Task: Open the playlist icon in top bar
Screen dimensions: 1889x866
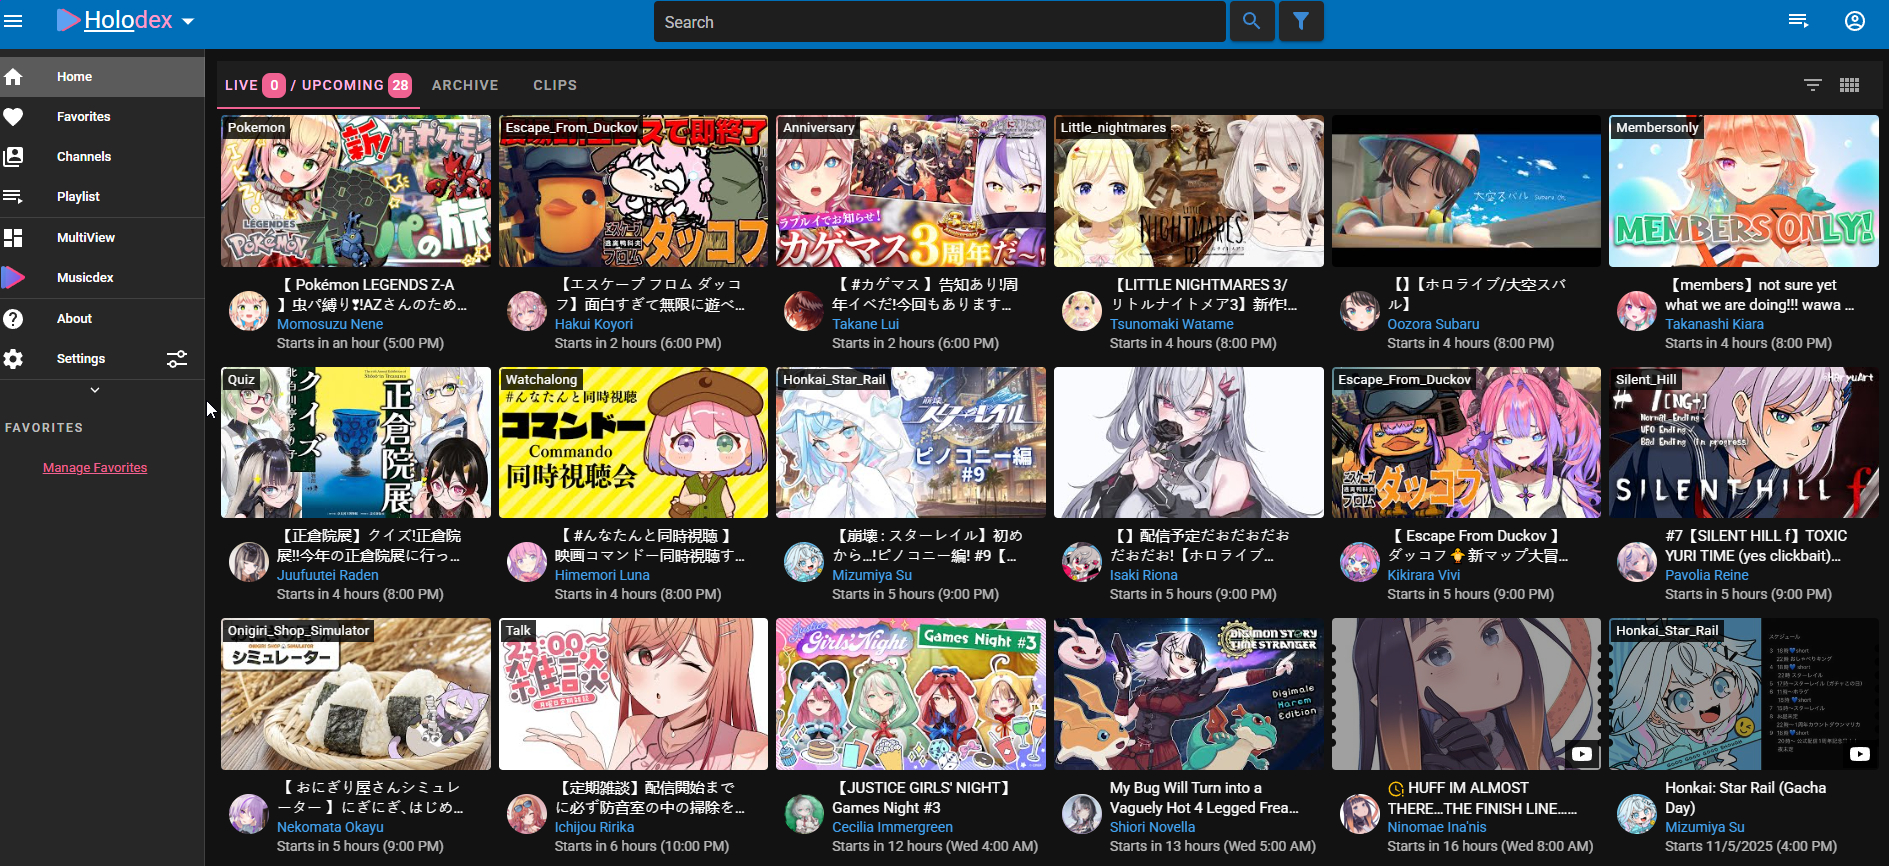Action: point(1798,21)
